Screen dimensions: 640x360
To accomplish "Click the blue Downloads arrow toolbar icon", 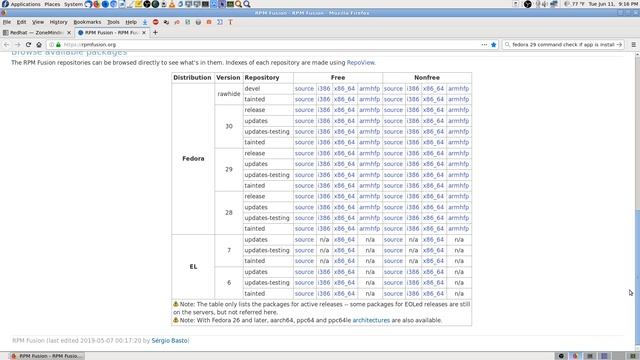I will click(145, 22).
